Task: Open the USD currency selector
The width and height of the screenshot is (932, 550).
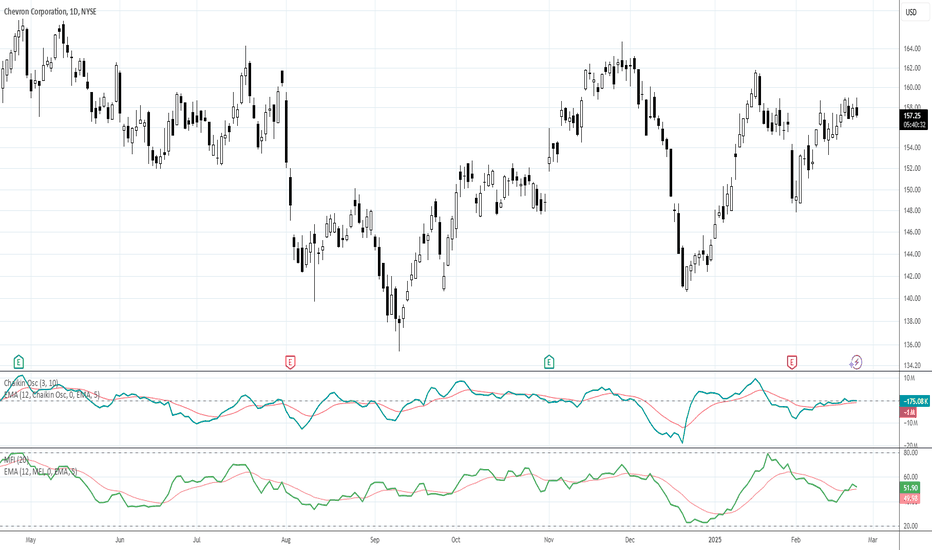Action: 911,12
